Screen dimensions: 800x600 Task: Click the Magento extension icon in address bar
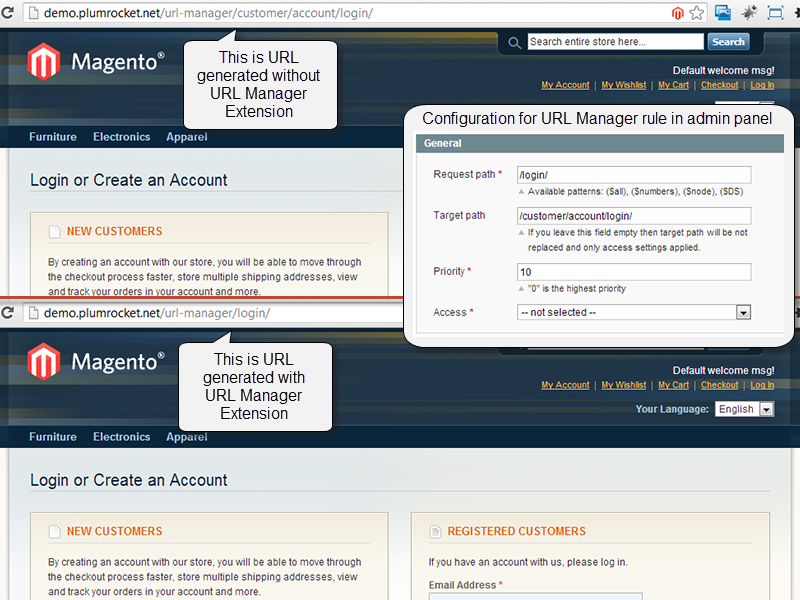click(678, 13)
